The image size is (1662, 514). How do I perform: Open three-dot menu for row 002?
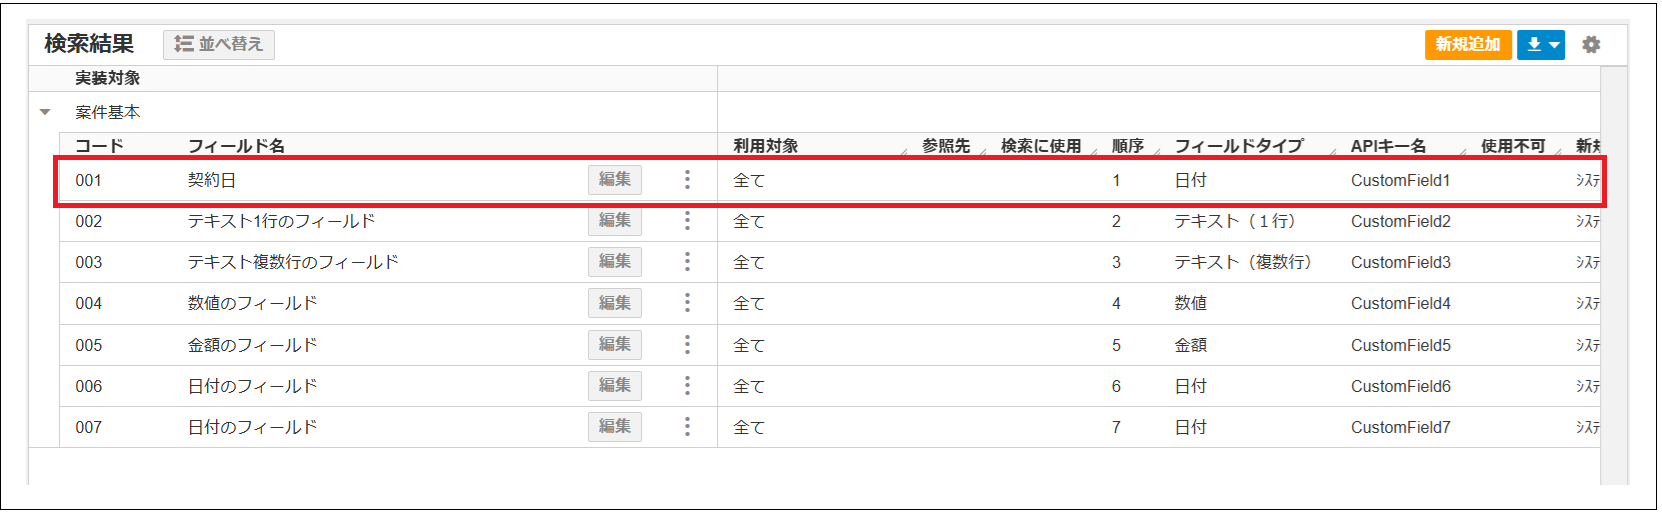[687, 221]
